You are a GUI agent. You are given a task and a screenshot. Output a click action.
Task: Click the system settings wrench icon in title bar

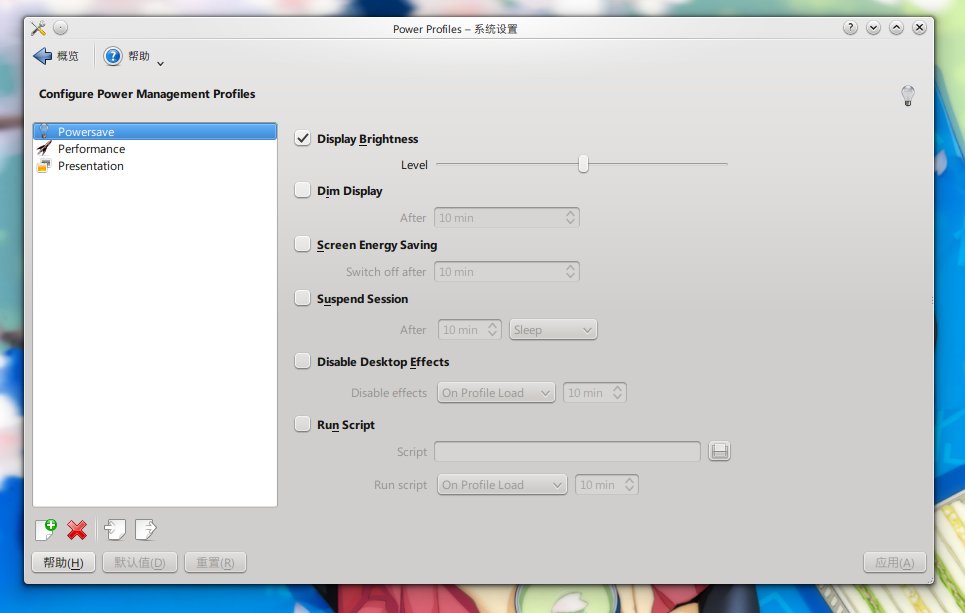pyautogui.click(x=38, y=28)
